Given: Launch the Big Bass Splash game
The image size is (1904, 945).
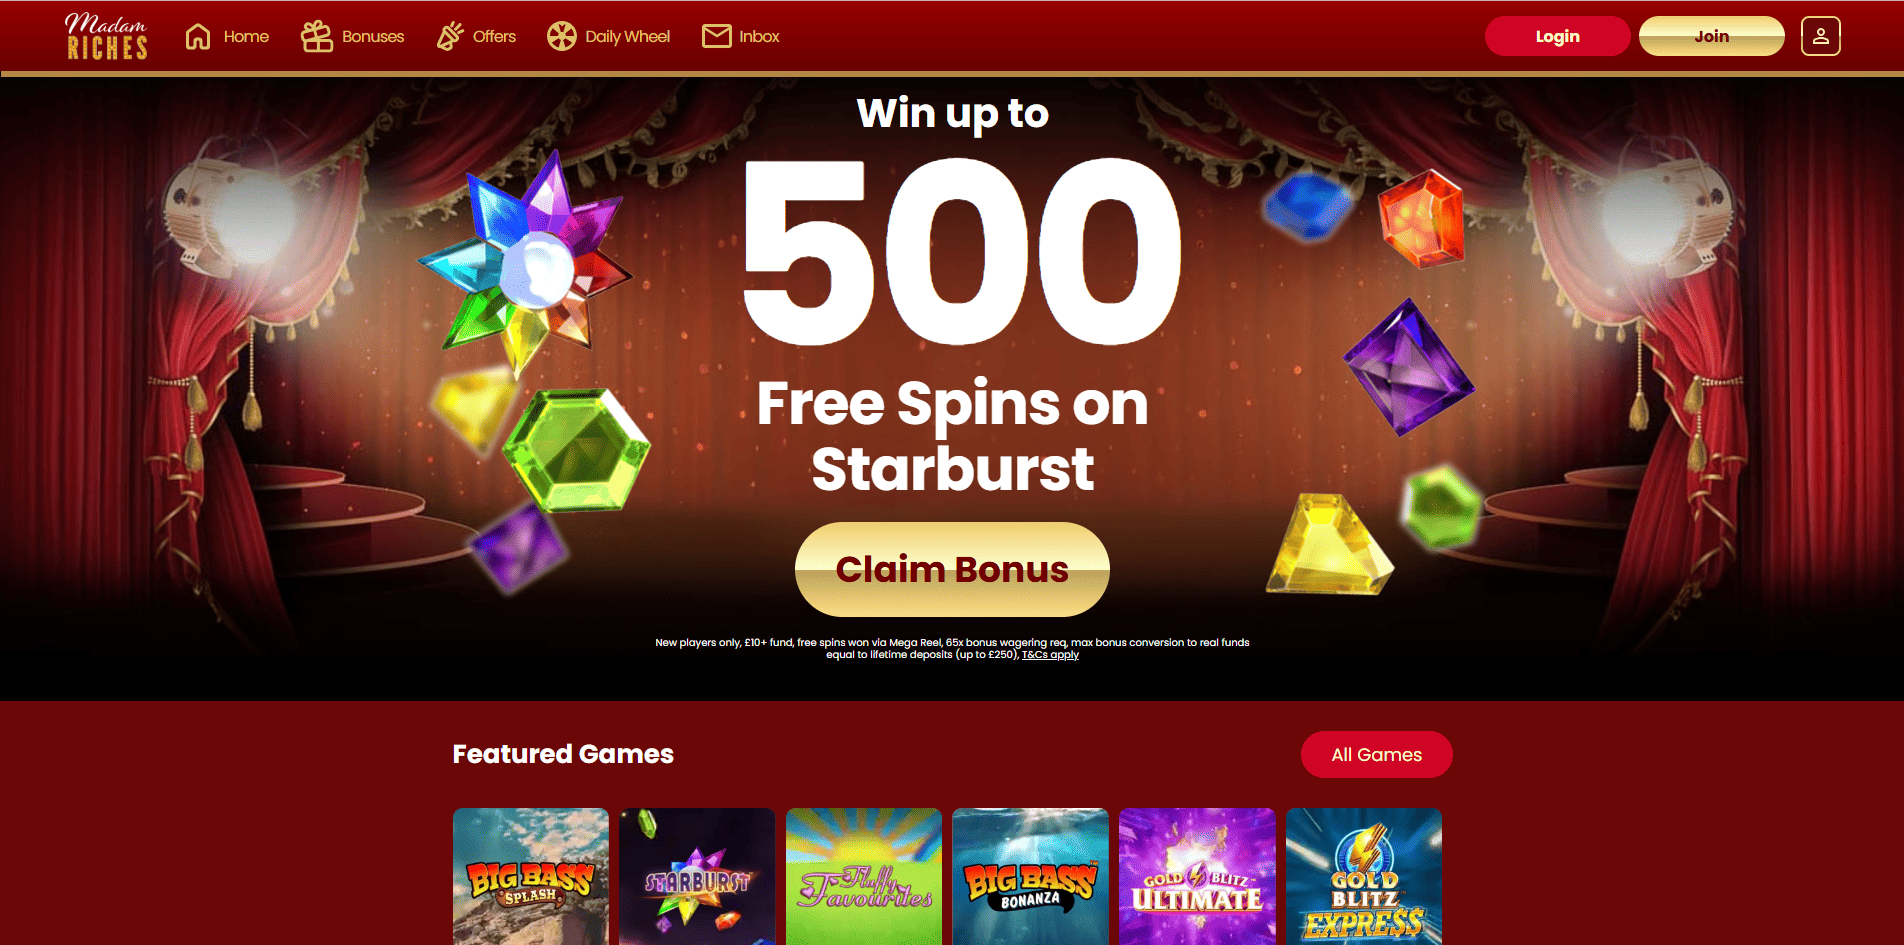Looking at the screenshot, I should (x=531, y=876).
